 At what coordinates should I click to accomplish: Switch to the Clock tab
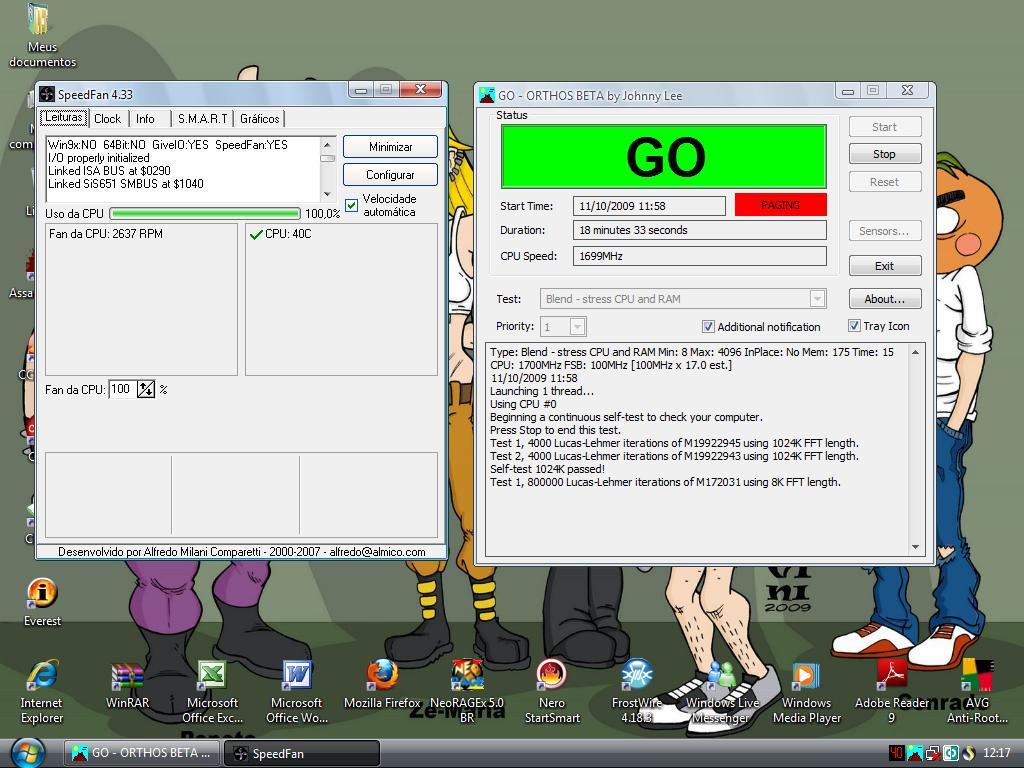coord(107,119)
